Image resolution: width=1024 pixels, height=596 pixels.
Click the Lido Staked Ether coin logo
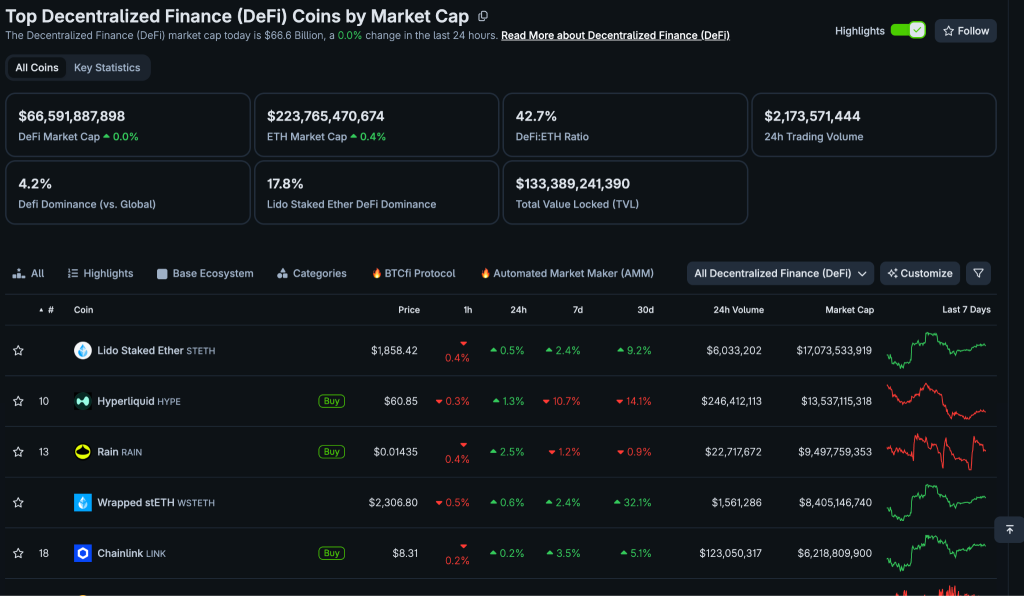coord(83,351)
